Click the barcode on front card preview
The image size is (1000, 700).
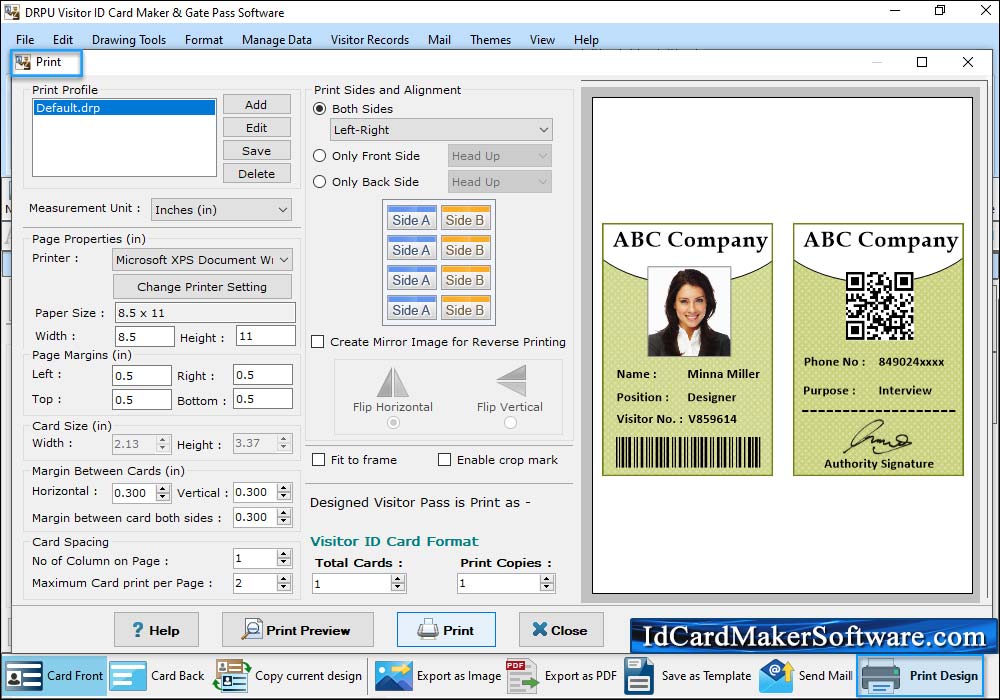[x=688, y=452]
